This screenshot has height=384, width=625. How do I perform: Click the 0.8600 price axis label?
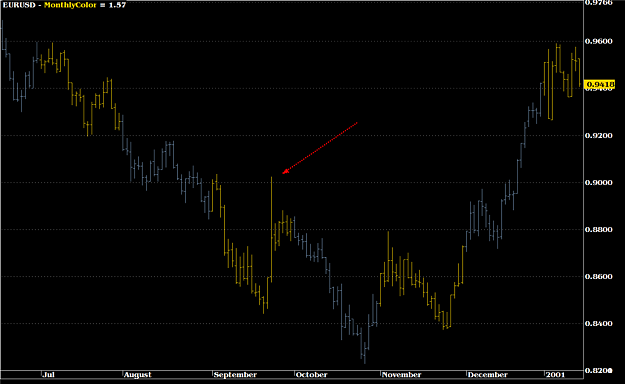click(599, 277)
